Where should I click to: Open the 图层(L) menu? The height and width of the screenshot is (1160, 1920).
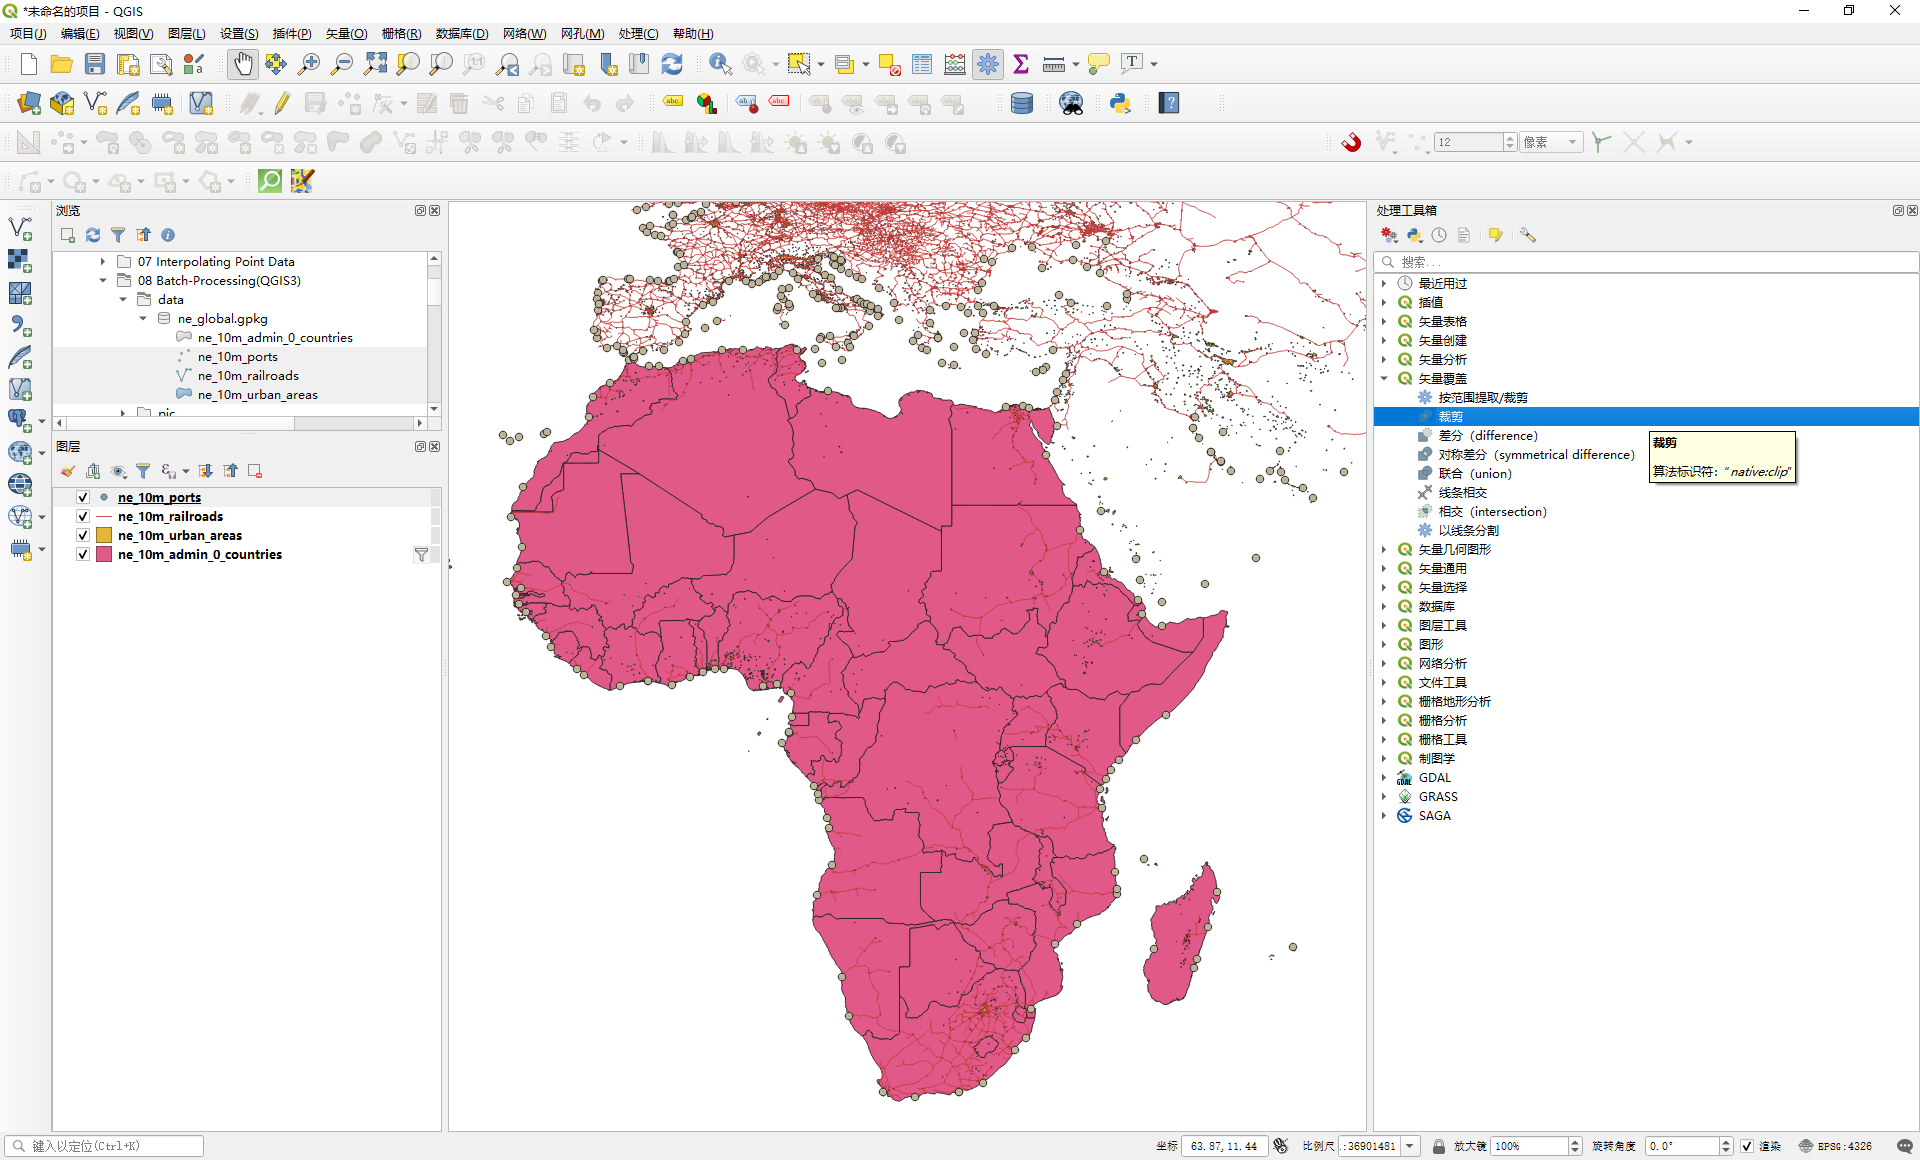coord(186,33)
